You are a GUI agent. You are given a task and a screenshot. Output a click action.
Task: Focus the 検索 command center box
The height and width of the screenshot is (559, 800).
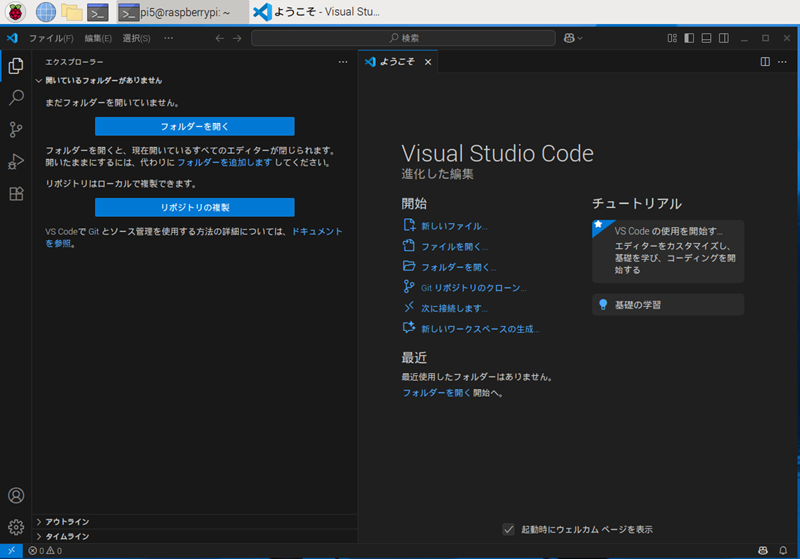(403, 38)
